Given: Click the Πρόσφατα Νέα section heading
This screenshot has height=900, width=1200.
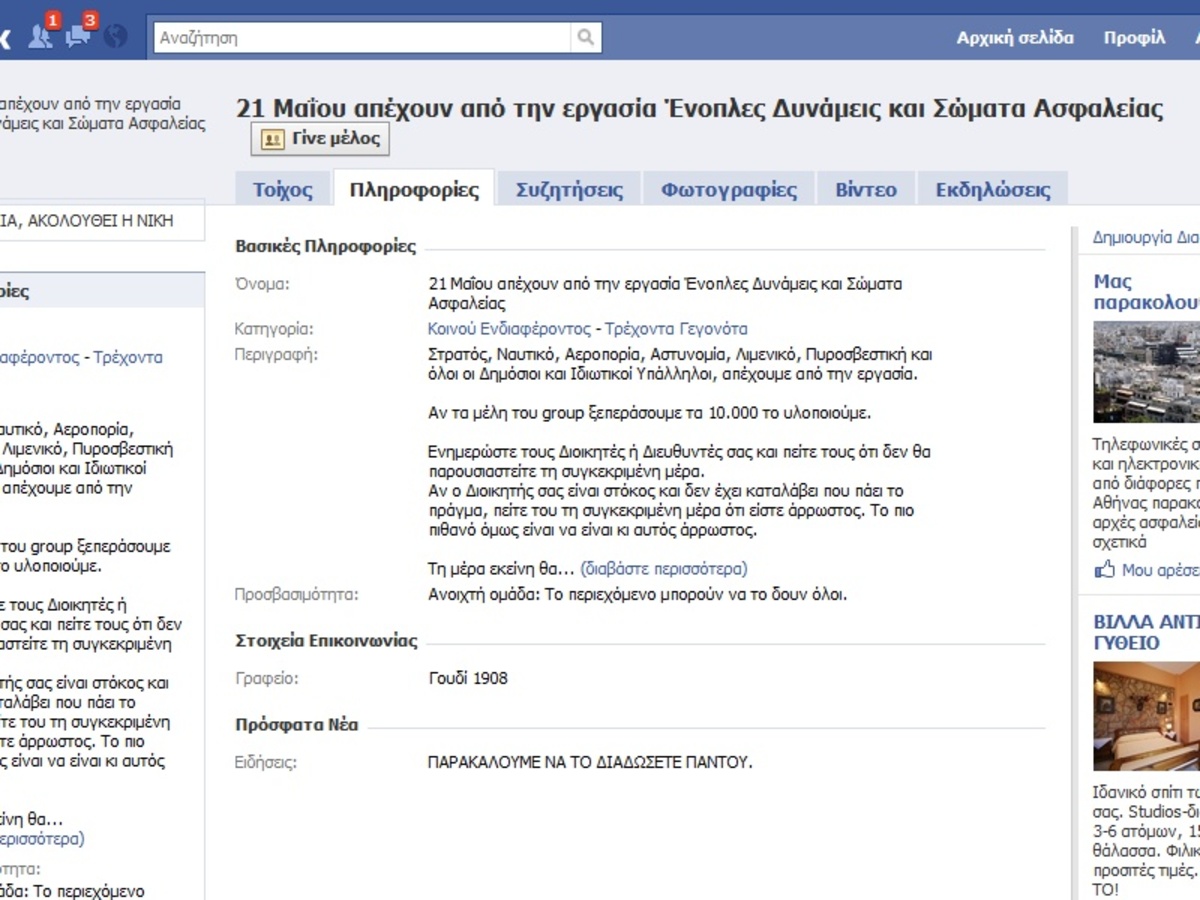Looking at the screenshot, I should 297,725.
